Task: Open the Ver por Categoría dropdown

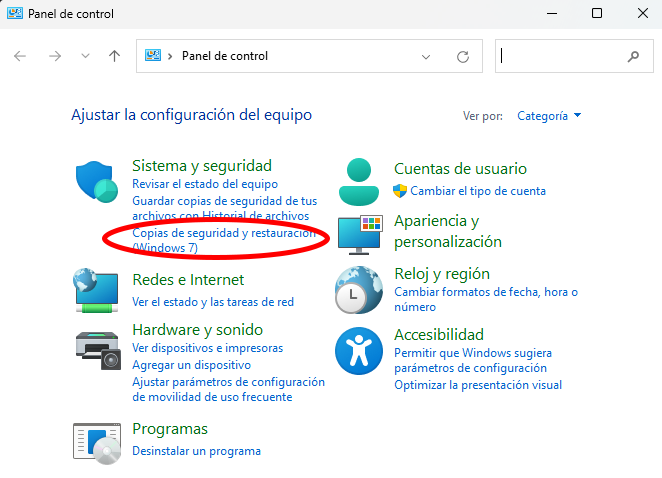Action: coord(549,116)
